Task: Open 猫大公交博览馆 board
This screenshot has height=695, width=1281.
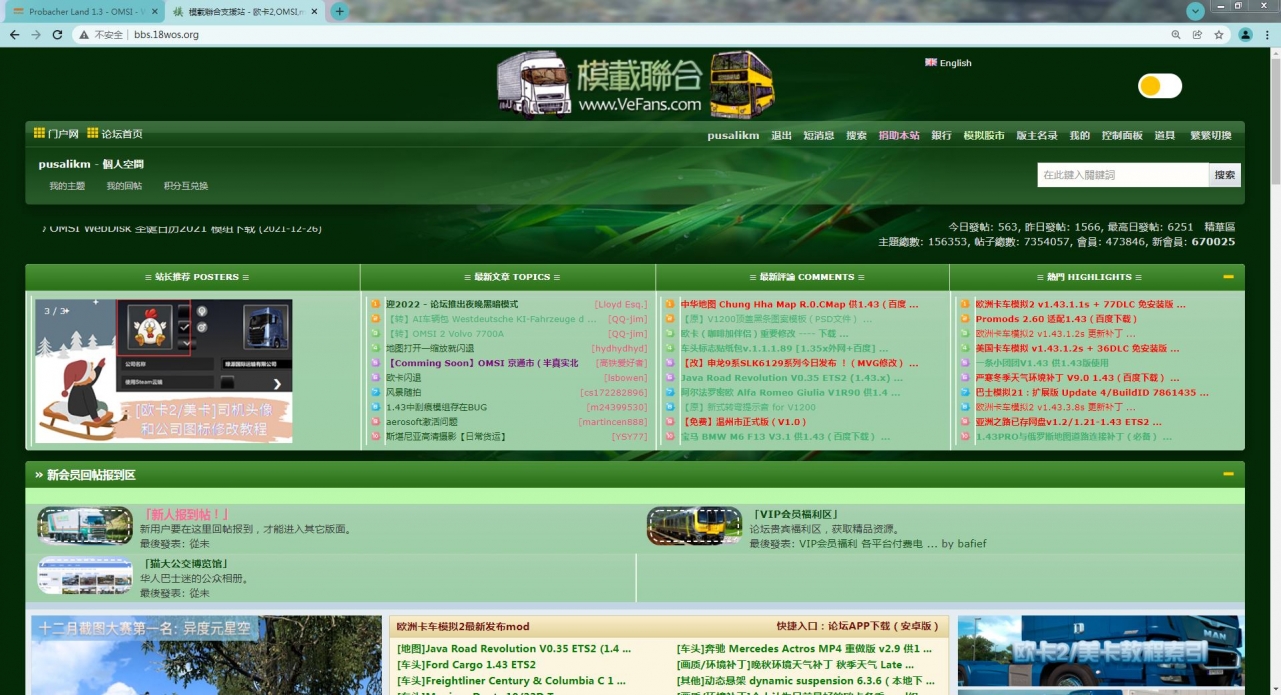Action: tap(184, 563)
